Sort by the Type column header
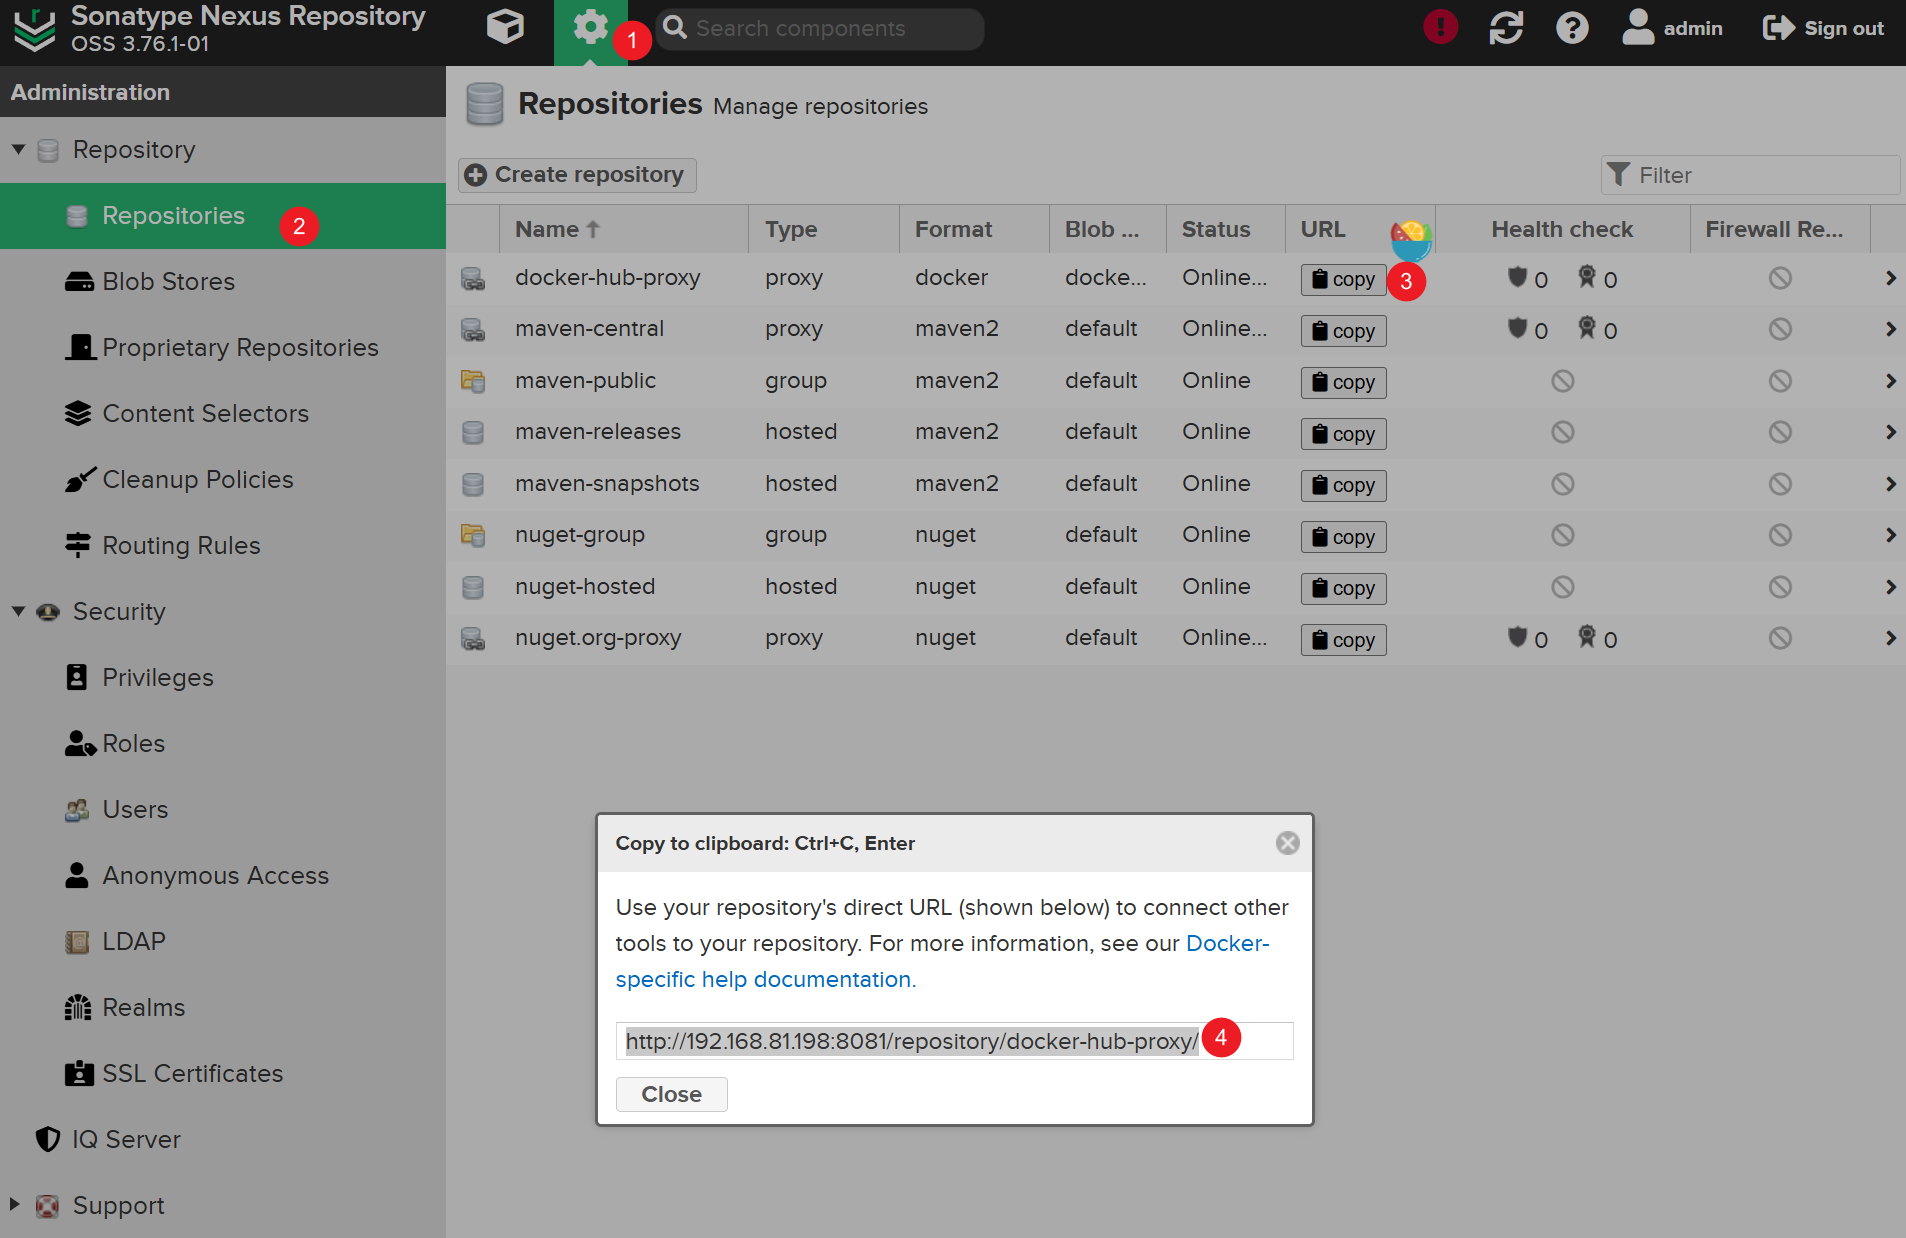Viewport: 1906px width, 1238px height. pos(824,230)
